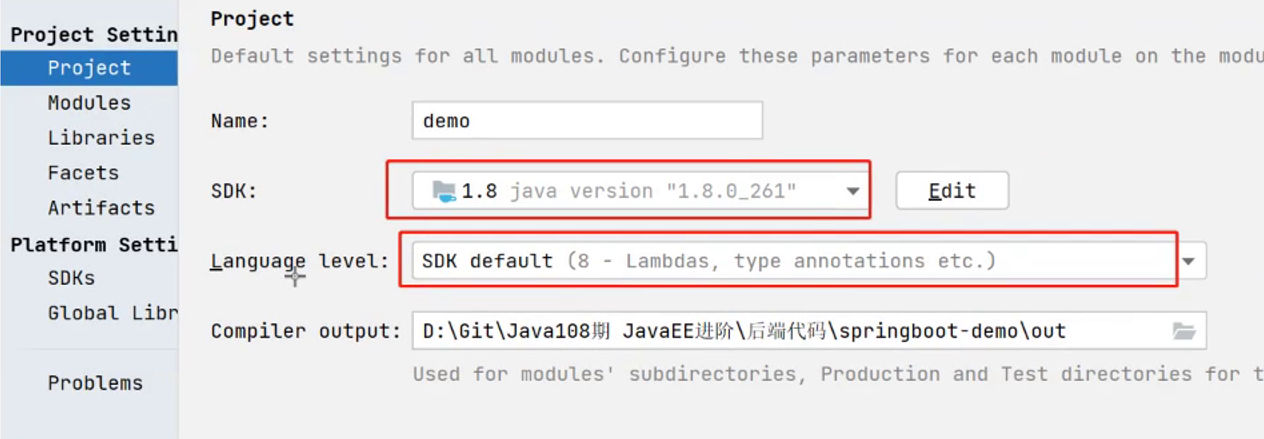
Task: Click the 'Used for modules' subdirectories' hint
Action: pos(838,374)
